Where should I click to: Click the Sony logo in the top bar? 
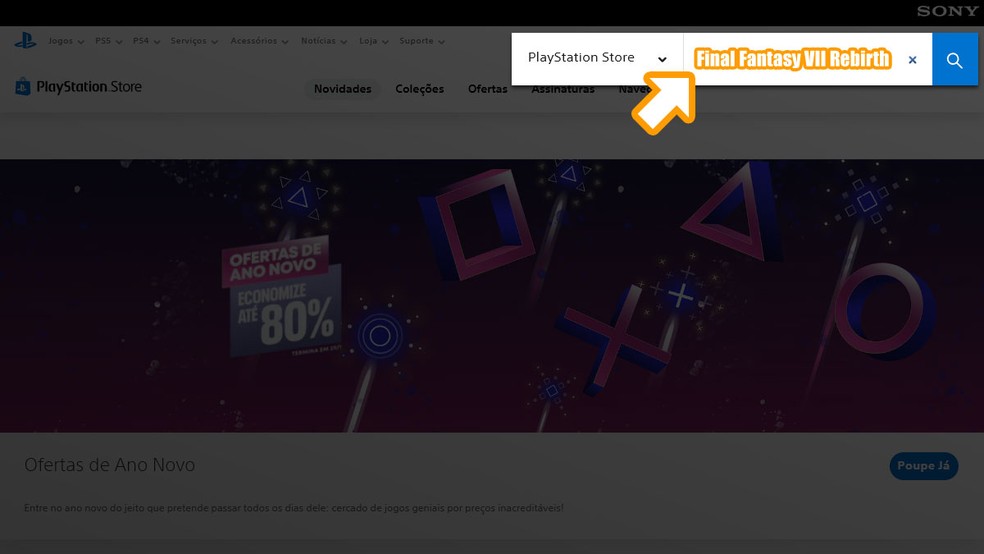(947, 11)
